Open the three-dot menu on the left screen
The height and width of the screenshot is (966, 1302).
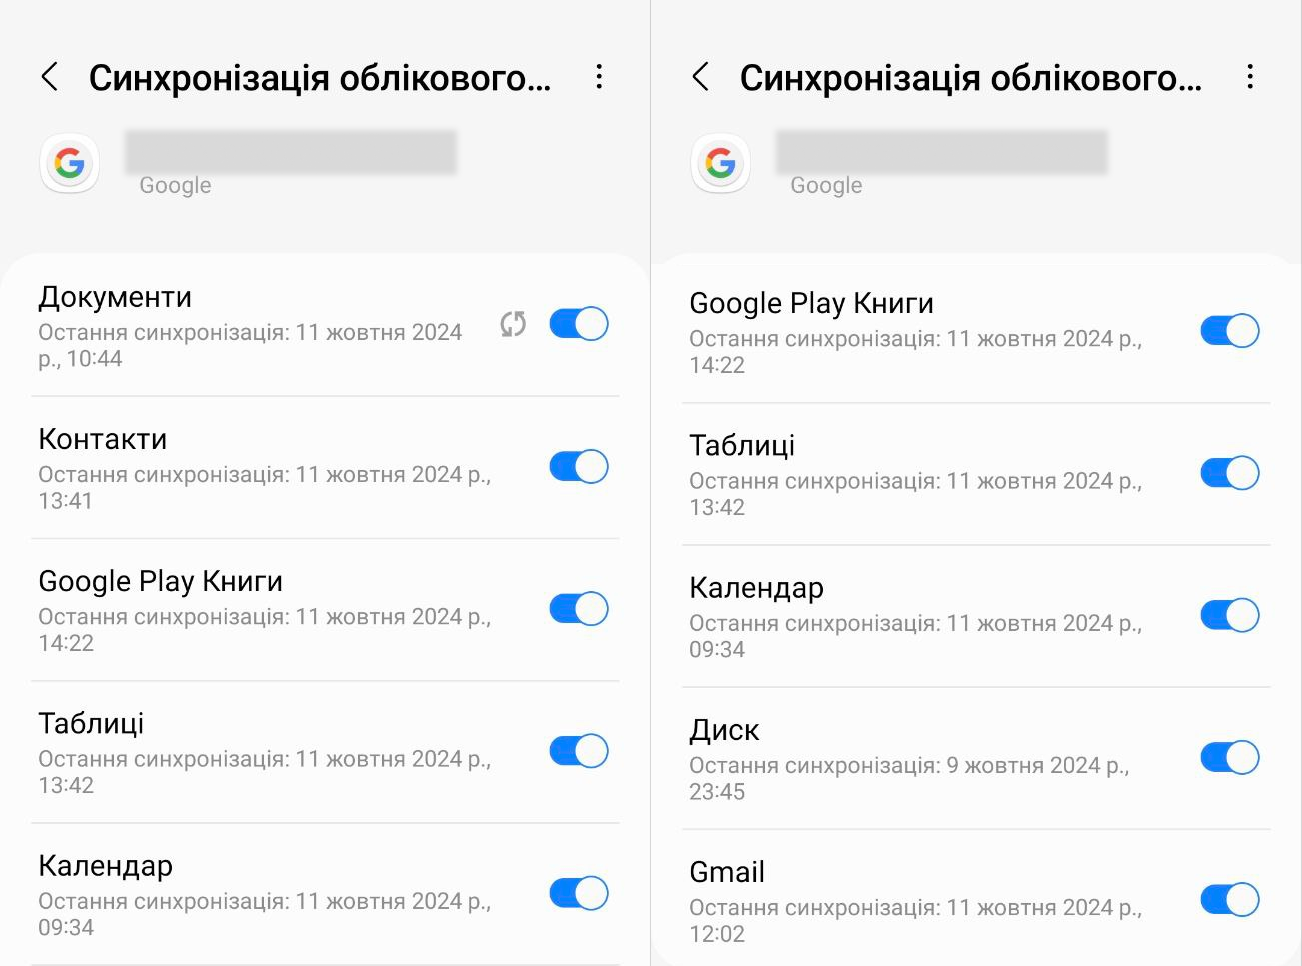tap(599, 76)
